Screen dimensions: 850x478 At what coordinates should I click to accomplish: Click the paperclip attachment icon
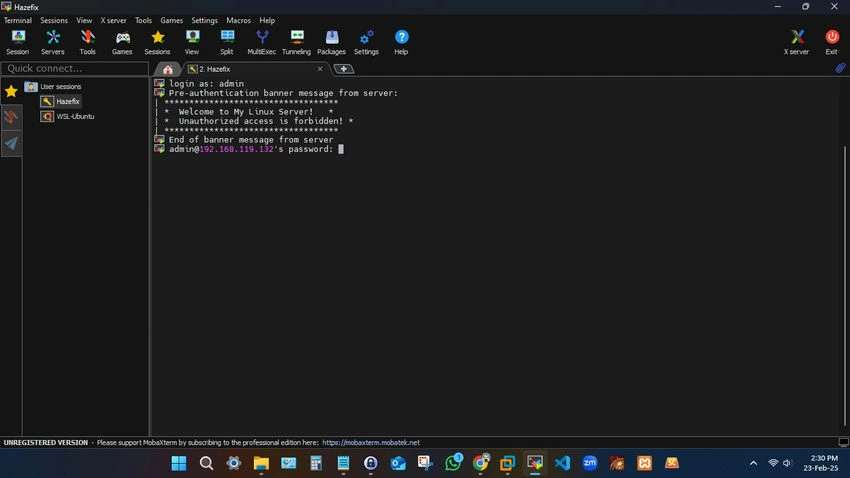pyautogui.click(x=840, y=68)
